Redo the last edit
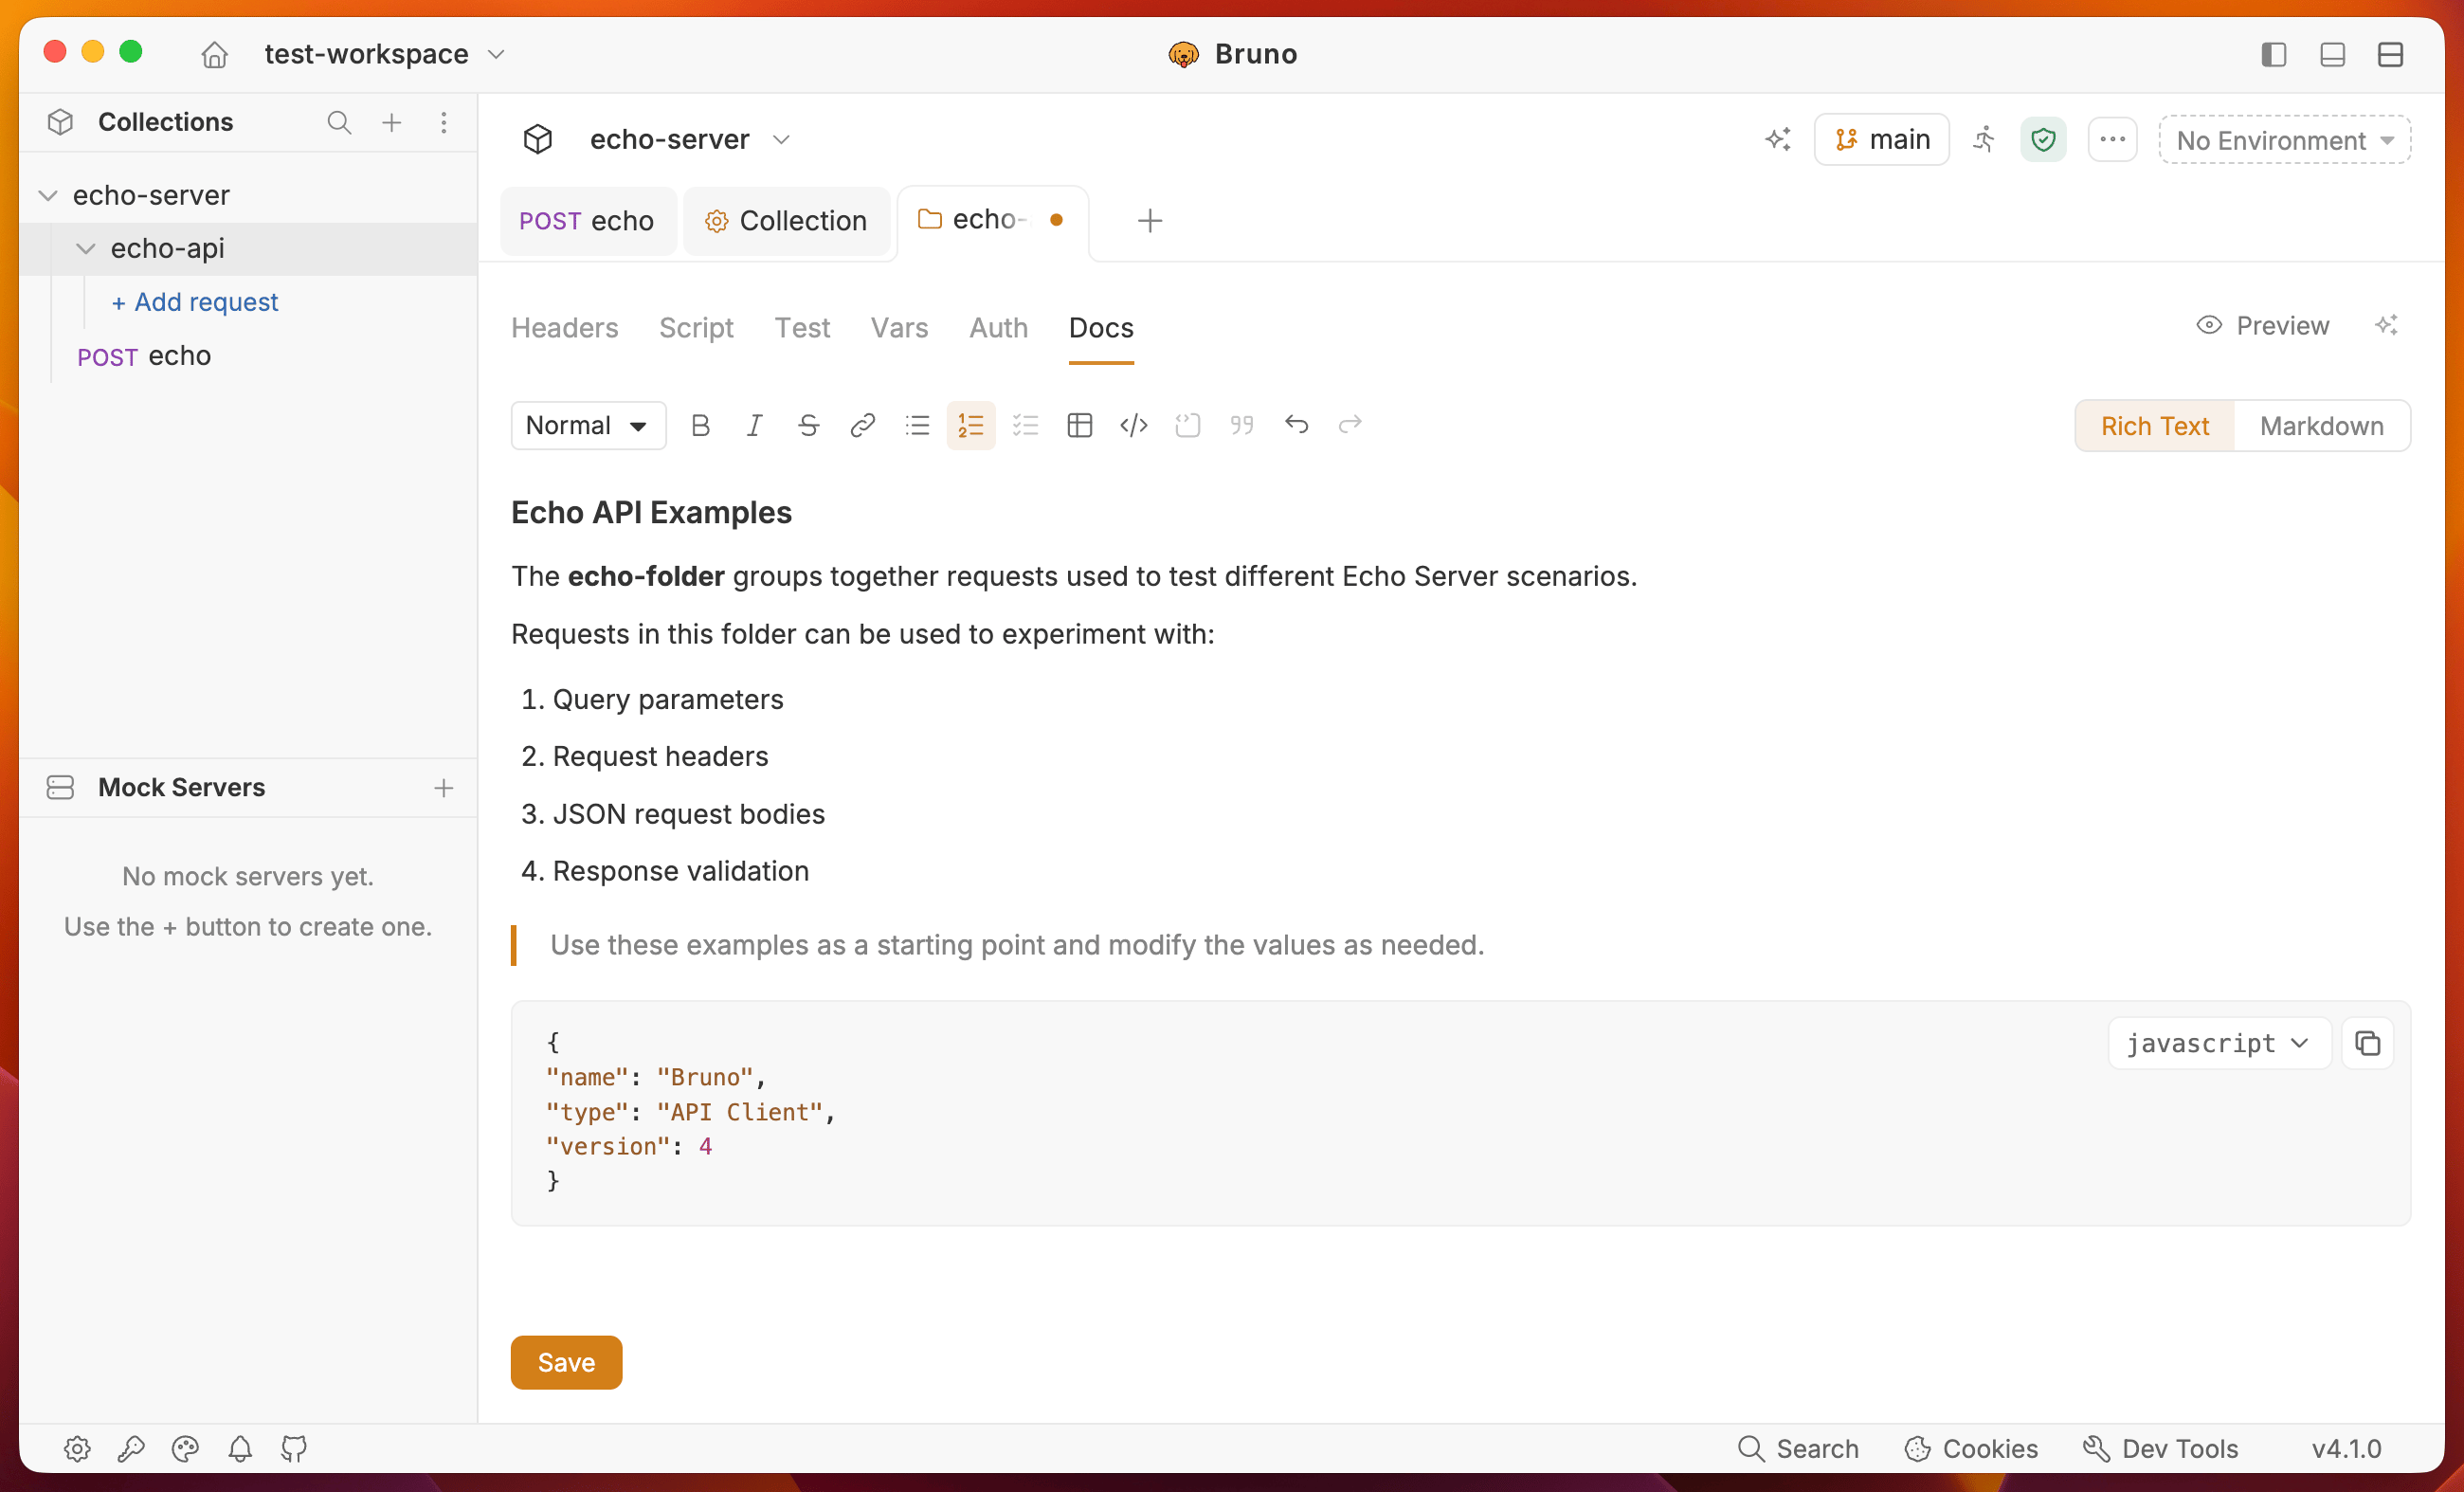2464x1492 pixels. pos(1350,426)
